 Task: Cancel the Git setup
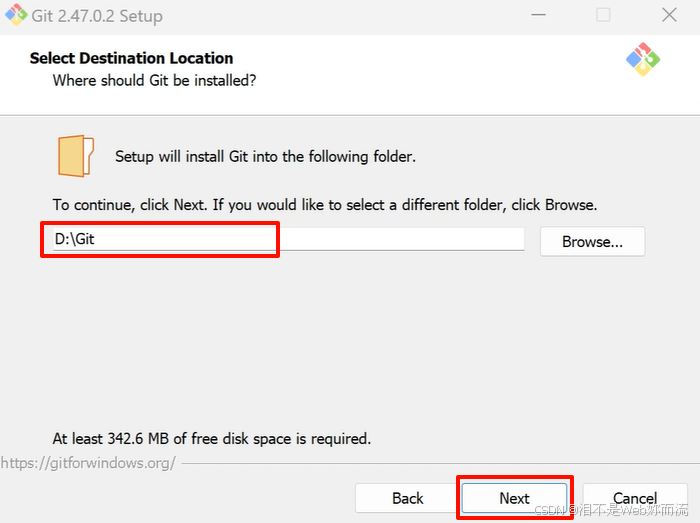click(x=635, y=498)
